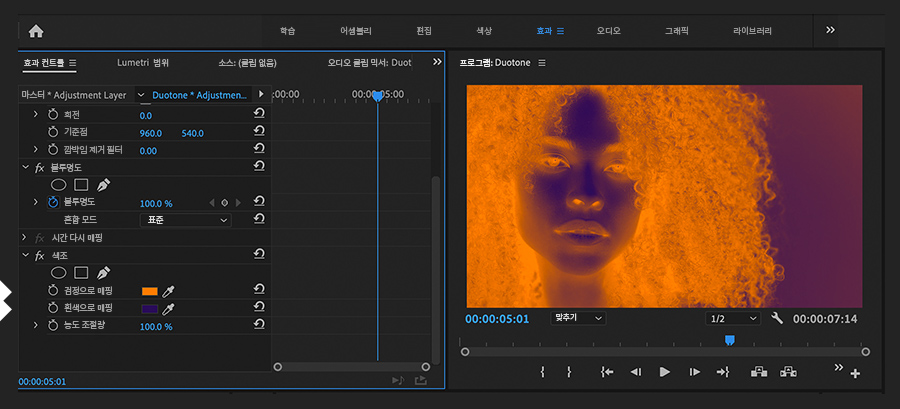Play the sequence in Program Monitor

click(x=665, y=372)
